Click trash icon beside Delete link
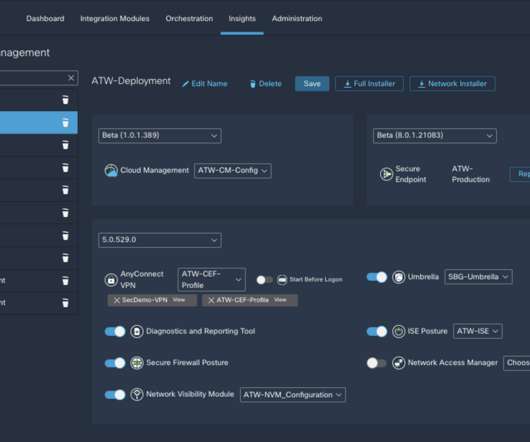This screenshot has width=530, height=442. coord(252,84)
